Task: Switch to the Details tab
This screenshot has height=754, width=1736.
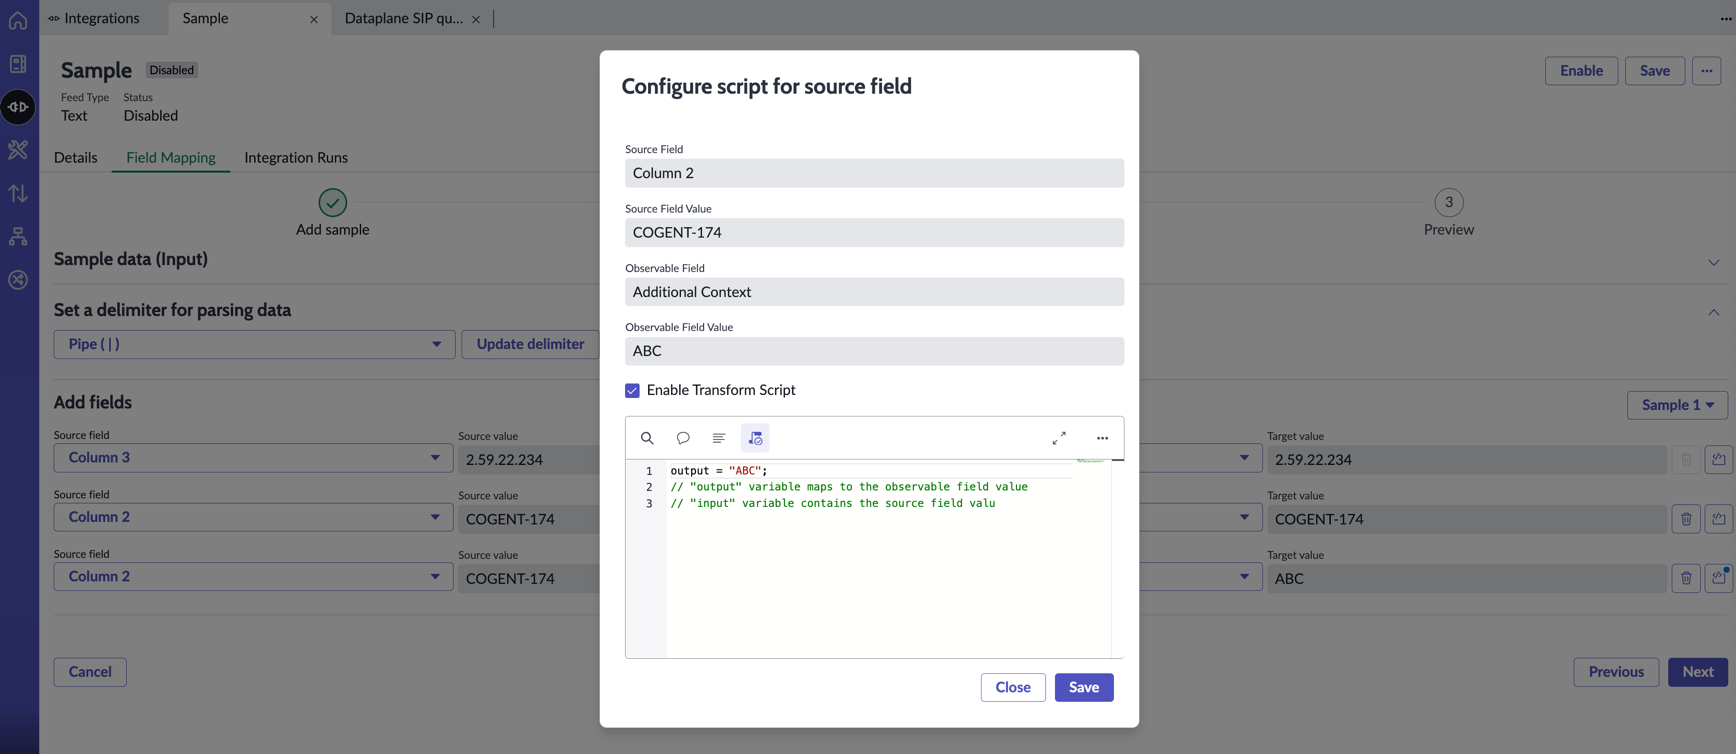Action: coord(76,157)
